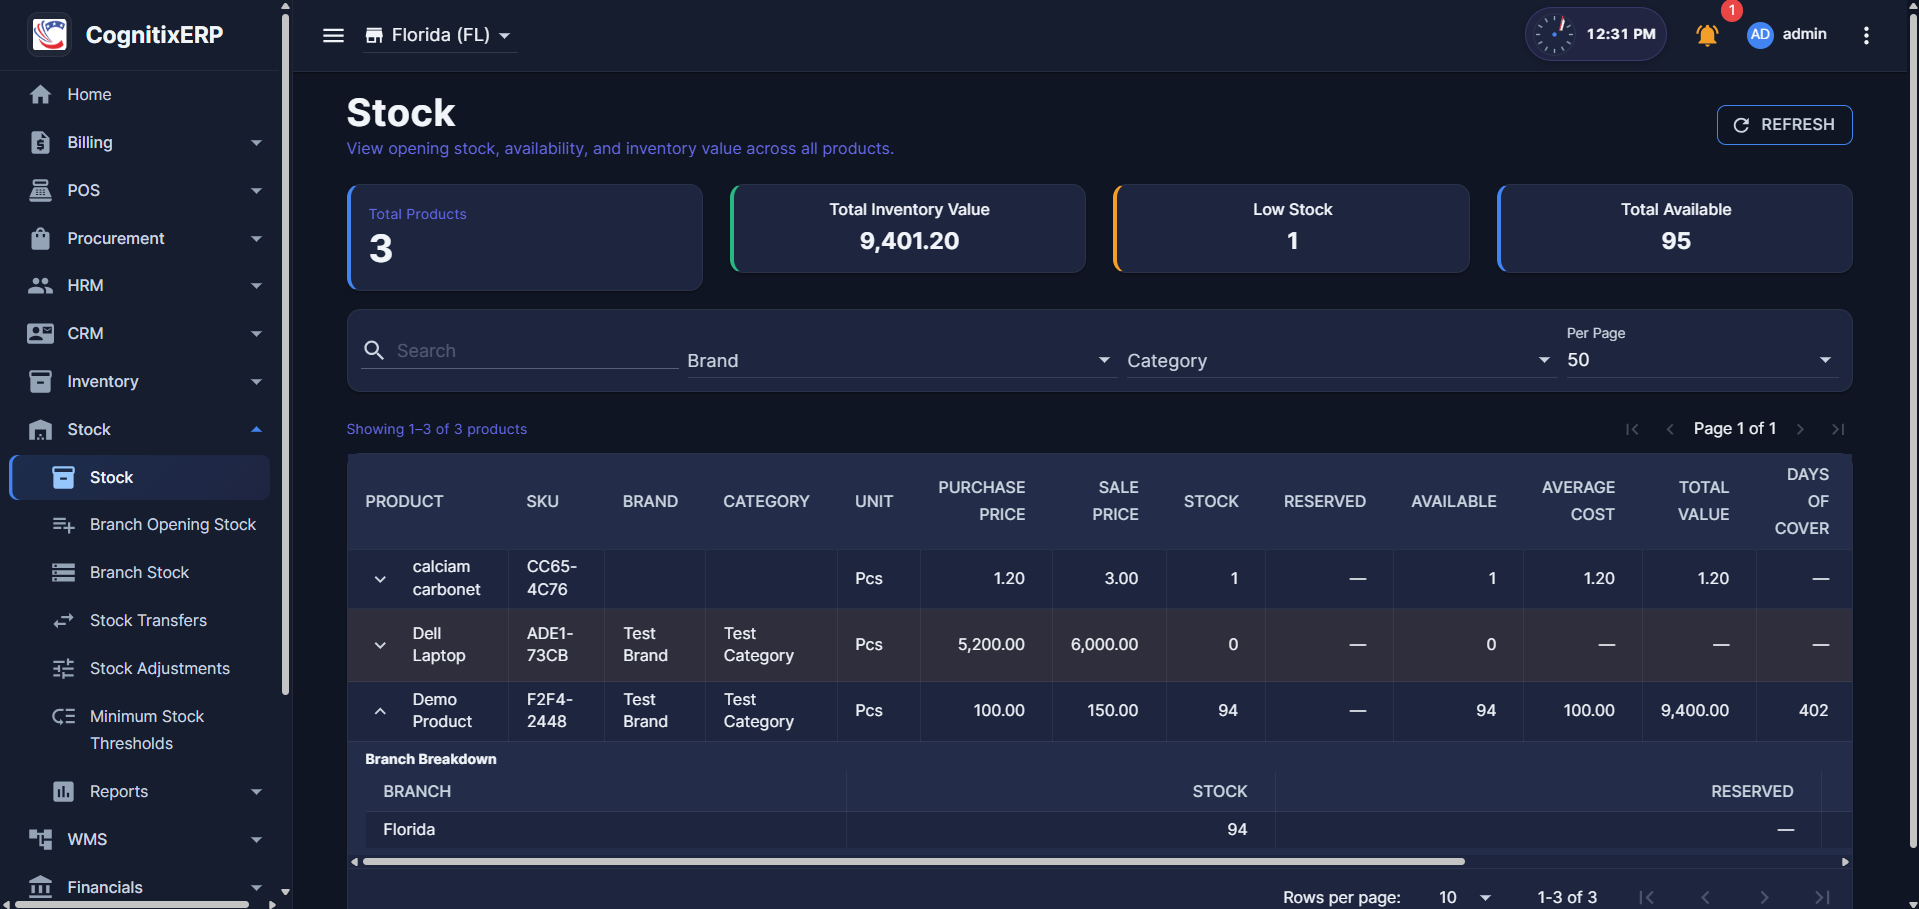
Task: Click the CRM contact card icon
Action: (x=40, y=333)
